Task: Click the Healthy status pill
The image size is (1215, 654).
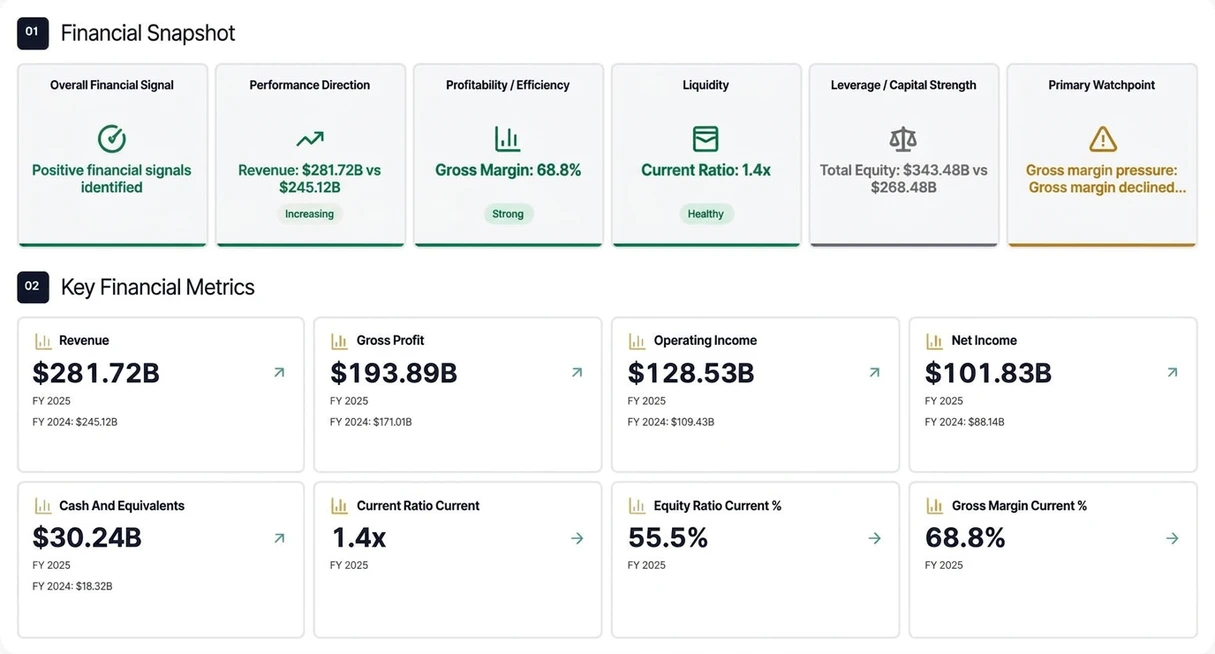Action: 706,214
